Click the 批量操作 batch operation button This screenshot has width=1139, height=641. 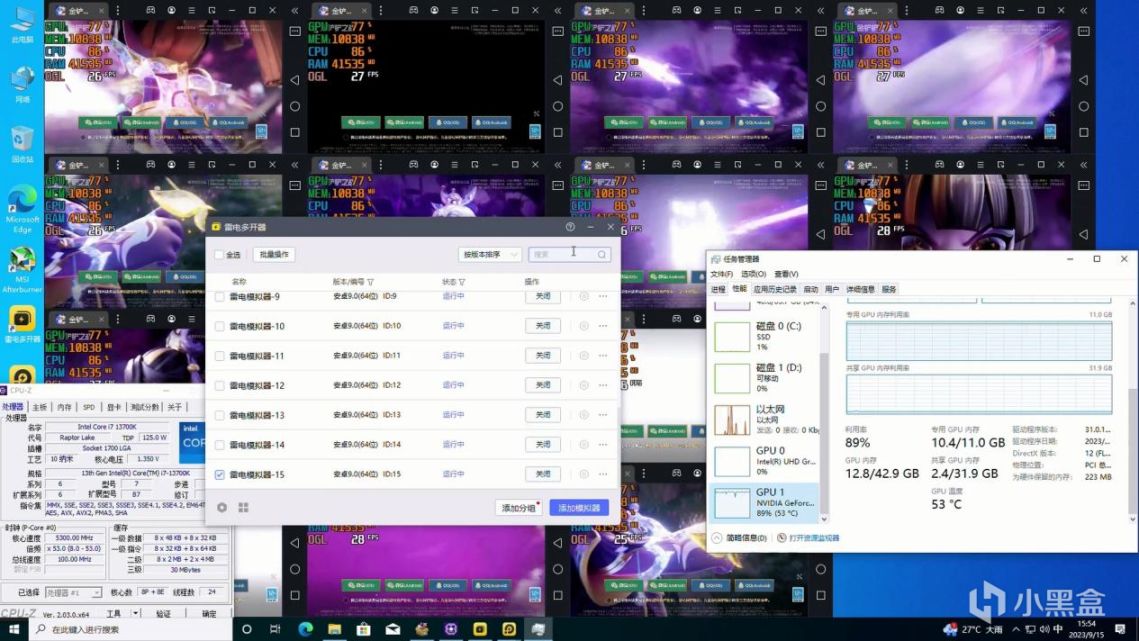click(274, 254)
